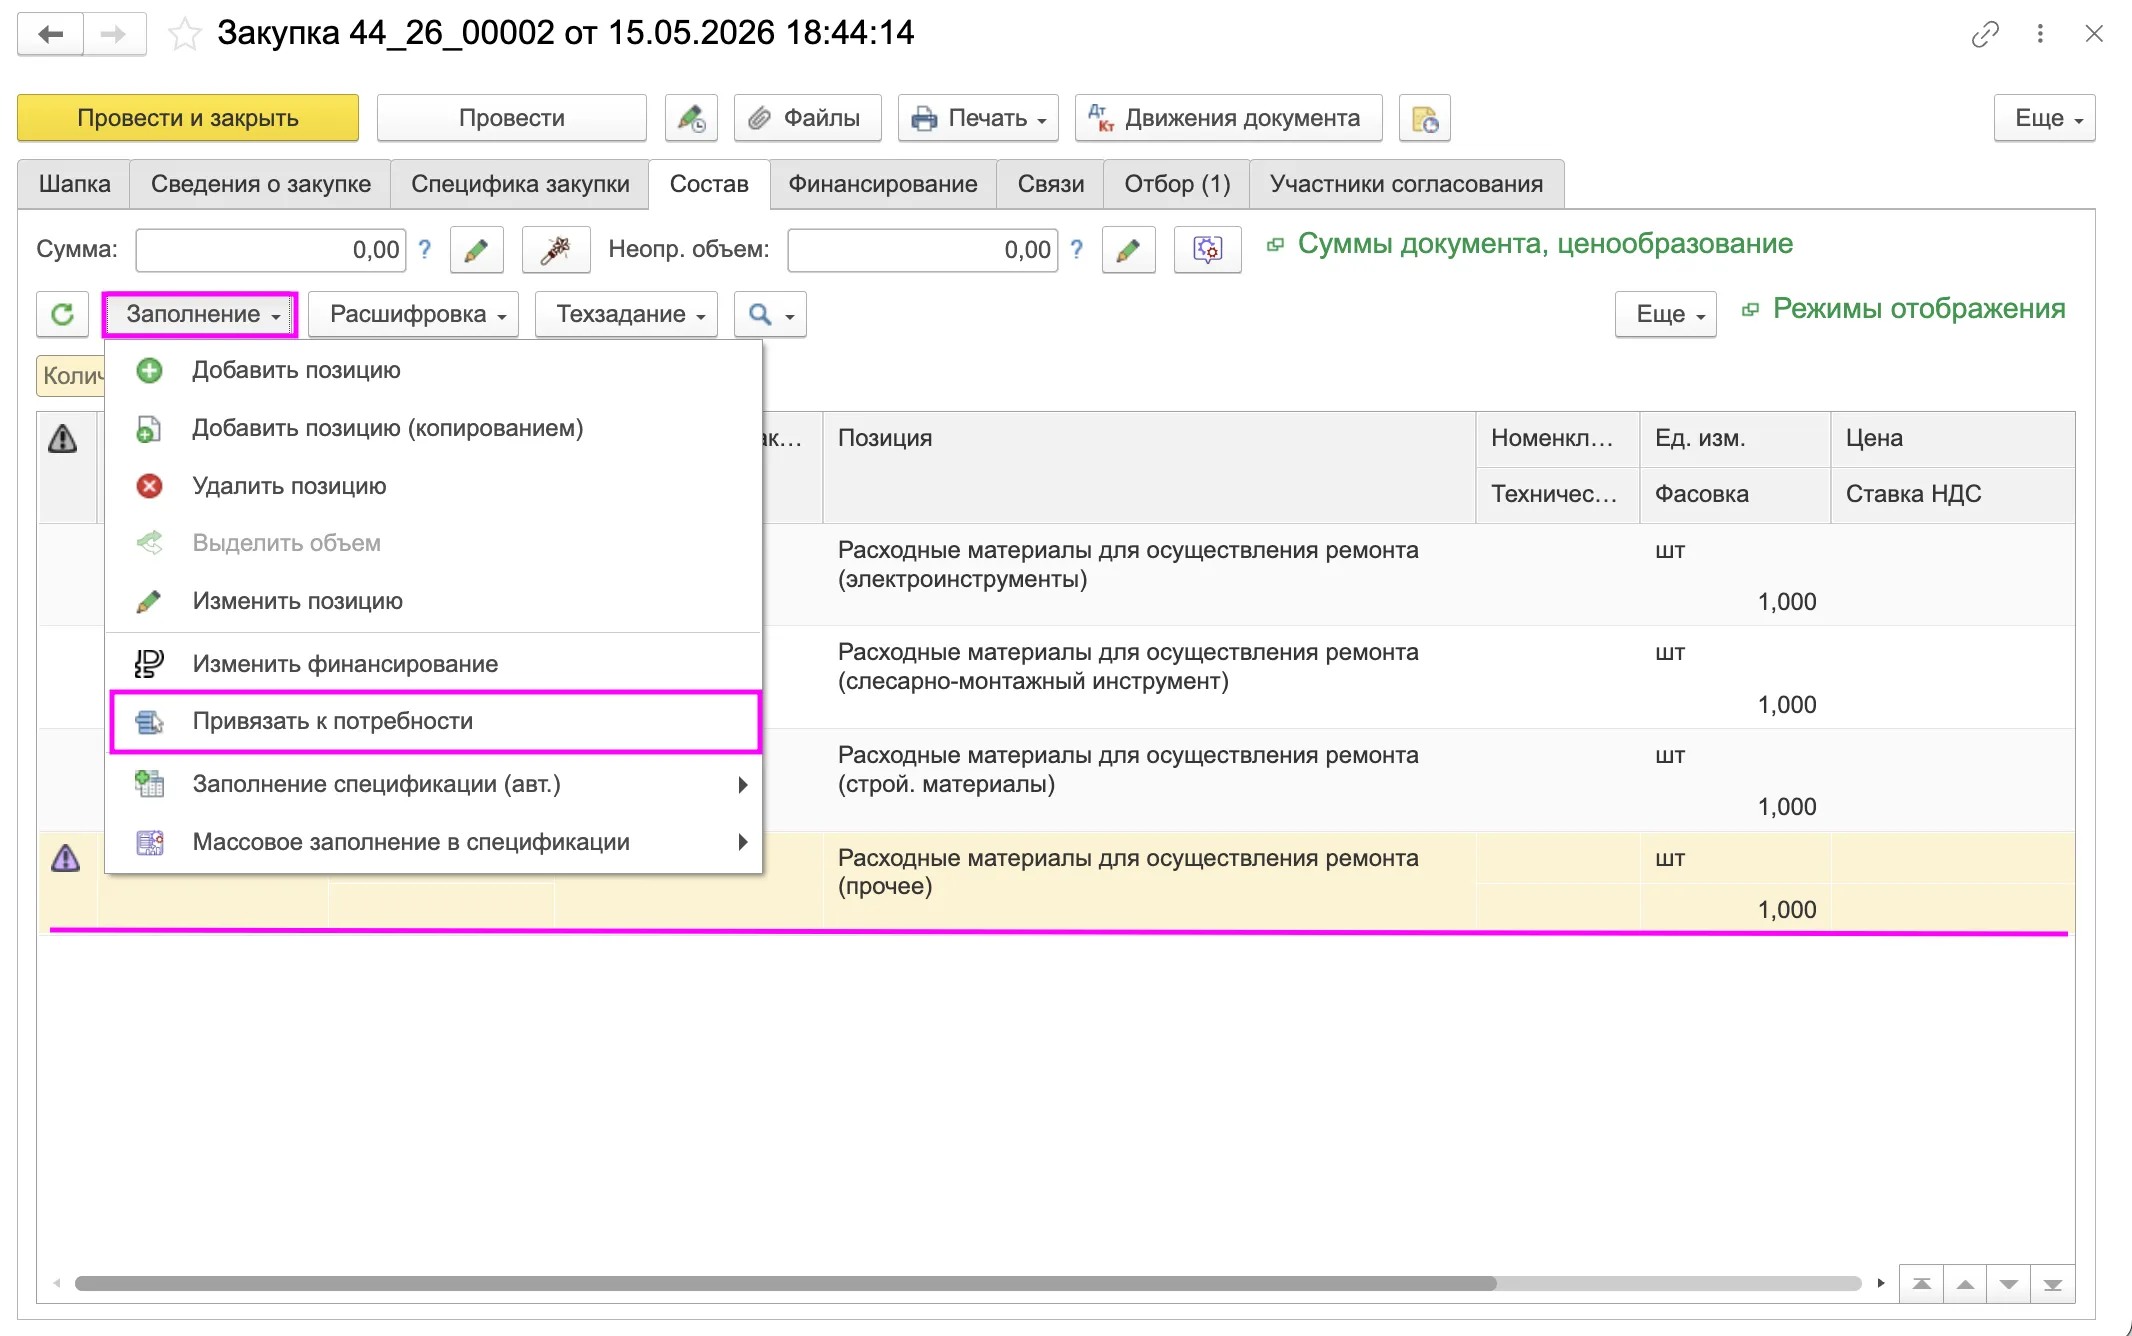
Task: Click the Провести и закрыть button
Action: click(188, 118)
